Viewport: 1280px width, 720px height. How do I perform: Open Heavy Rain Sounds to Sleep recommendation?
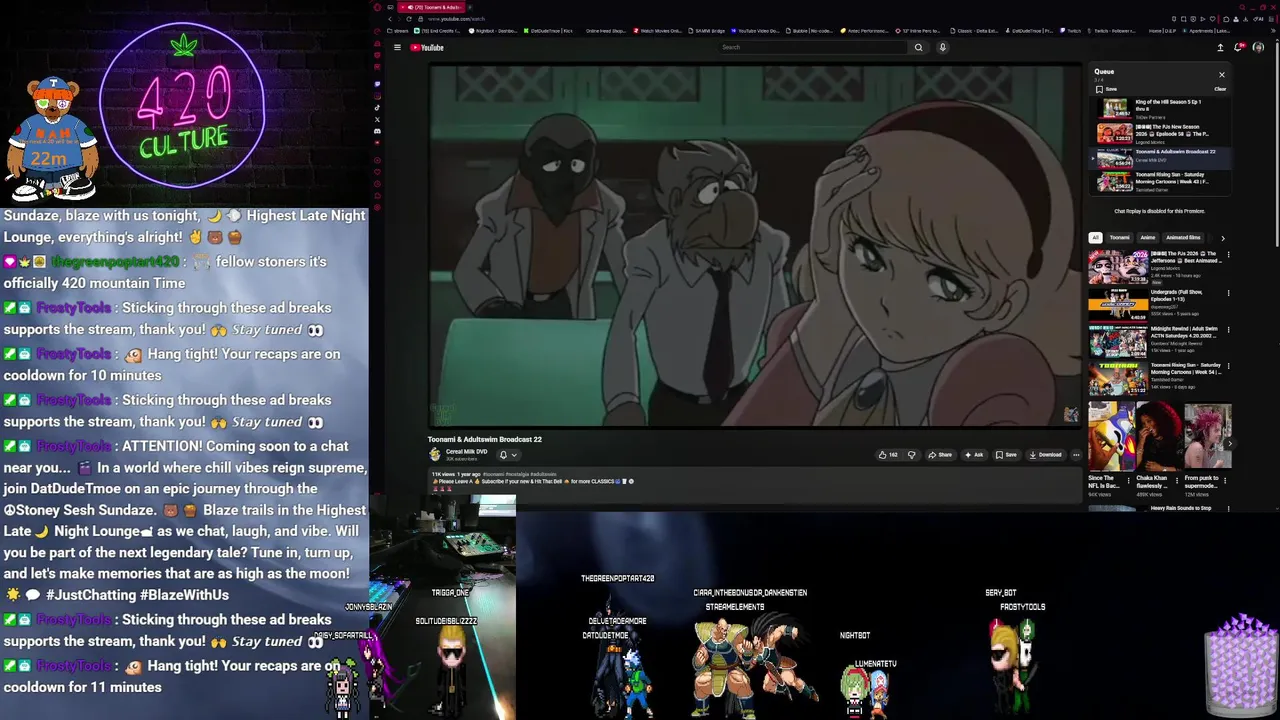(1160, 508)
